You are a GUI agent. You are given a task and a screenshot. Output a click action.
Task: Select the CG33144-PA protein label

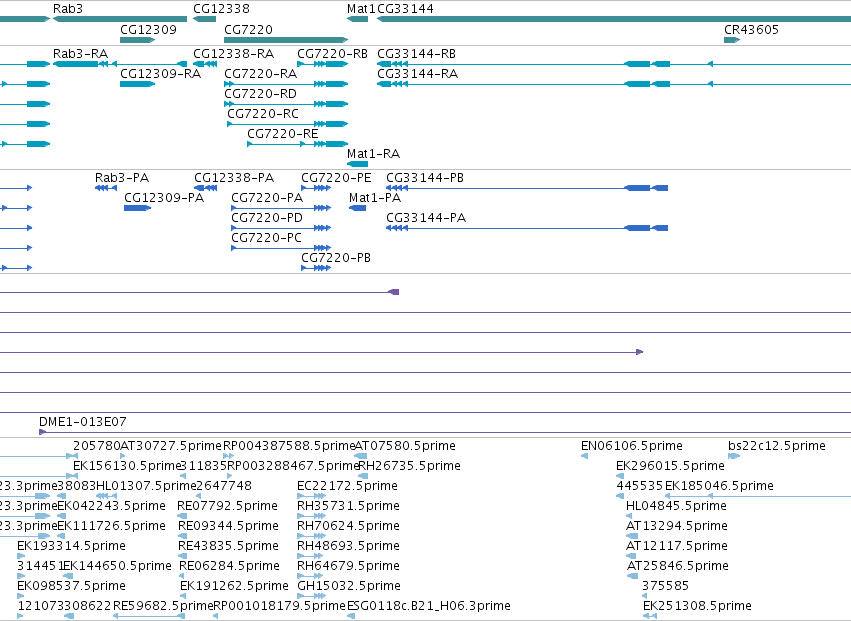(426, 218)
